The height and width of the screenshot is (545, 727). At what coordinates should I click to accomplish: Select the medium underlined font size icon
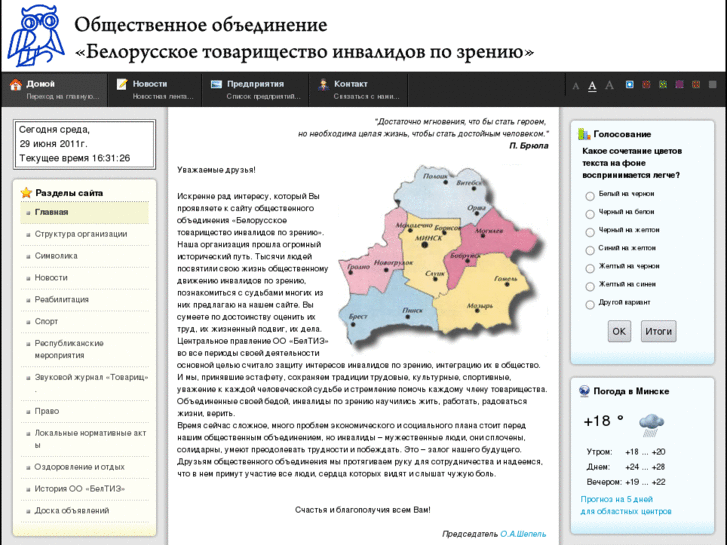(x=592, y=86)
